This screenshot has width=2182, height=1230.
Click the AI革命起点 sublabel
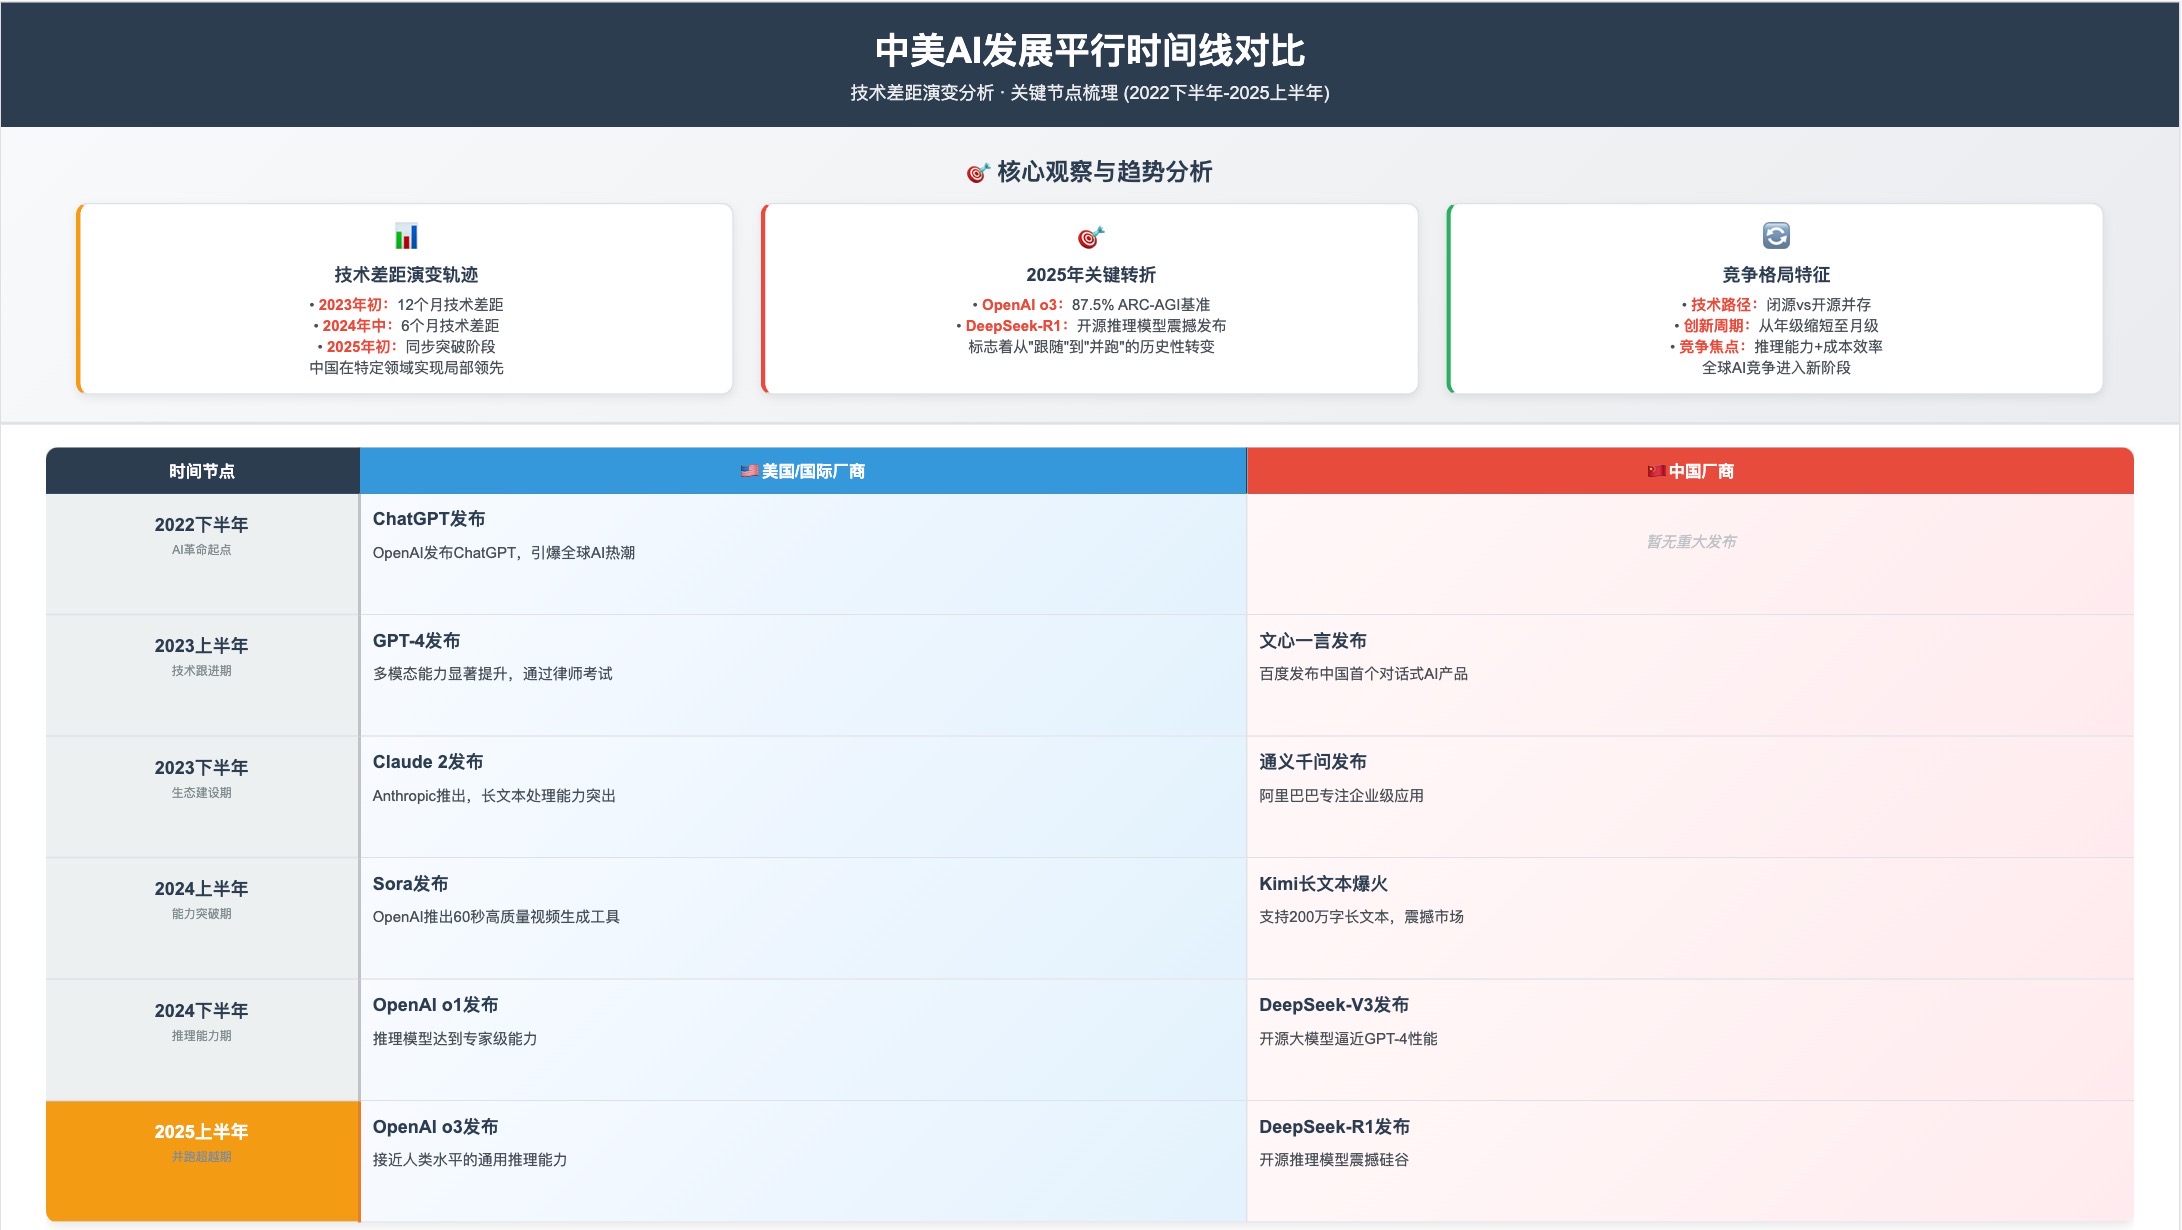[x=201, y=550]
